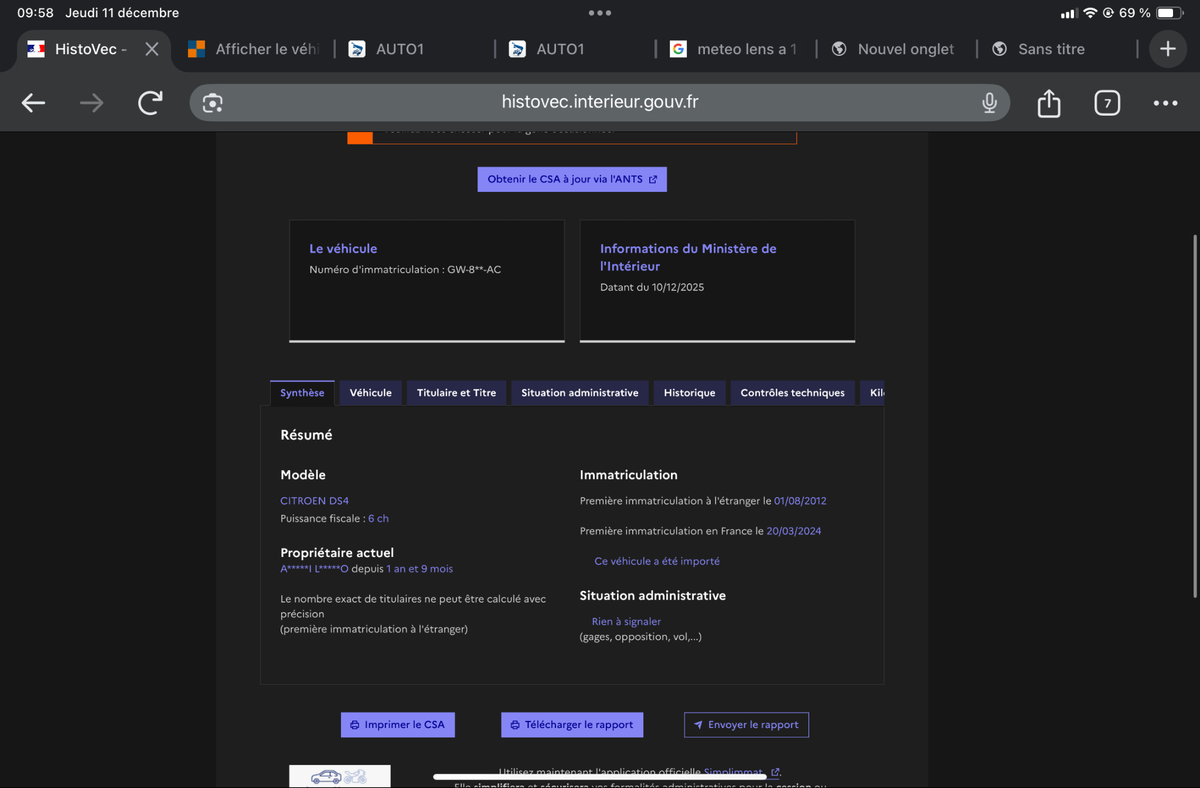Go back to the previous page
The height and width of the screenshot is (788, 1200).
pos(33,103)
